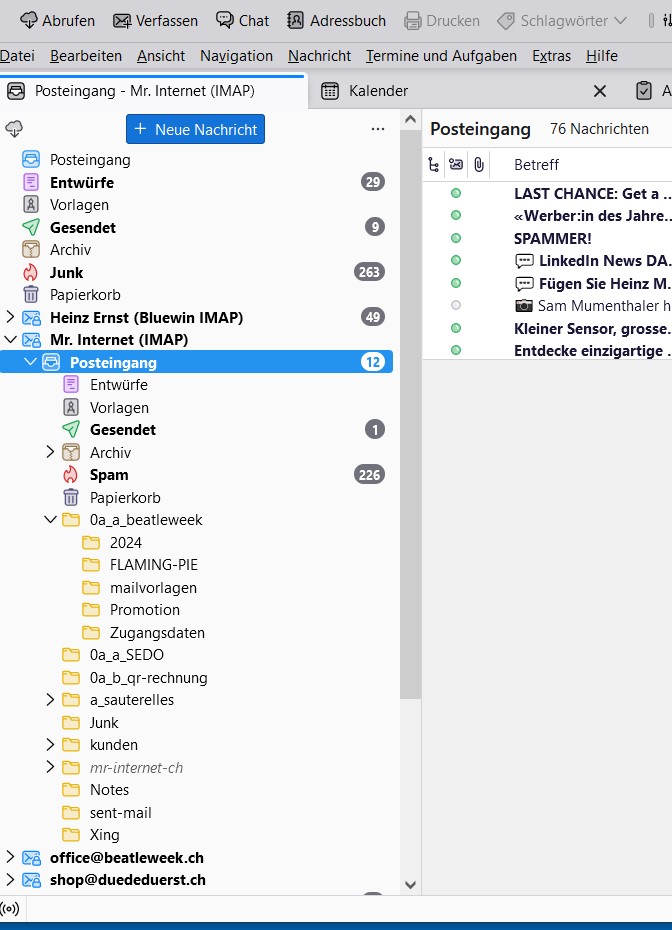Click the Abrufen get messages icon
This screenshot has width=672, height=930.
29,21
